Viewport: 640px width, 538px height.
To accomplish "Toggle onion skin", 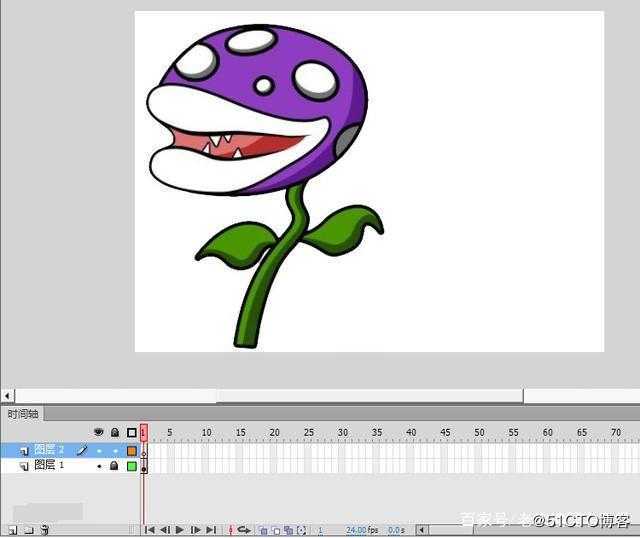I will 263,530.
